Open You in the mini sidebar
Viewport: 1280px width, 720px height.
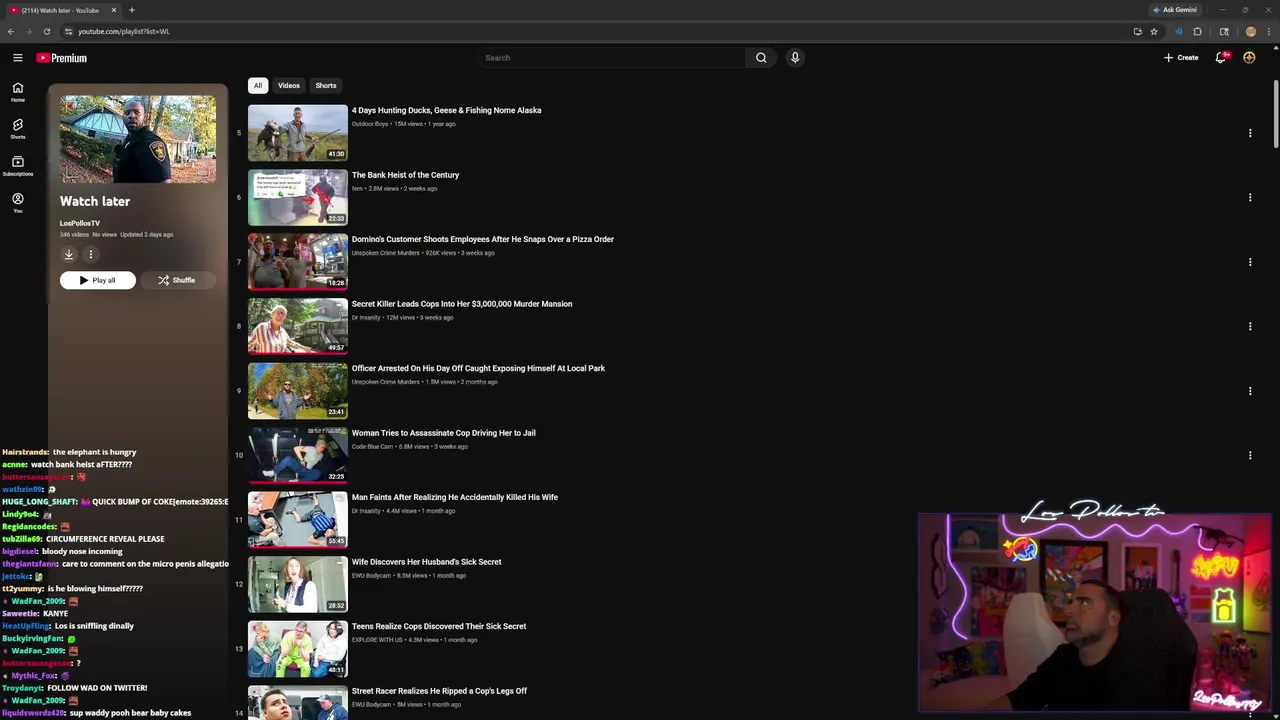tap(17, 203)
